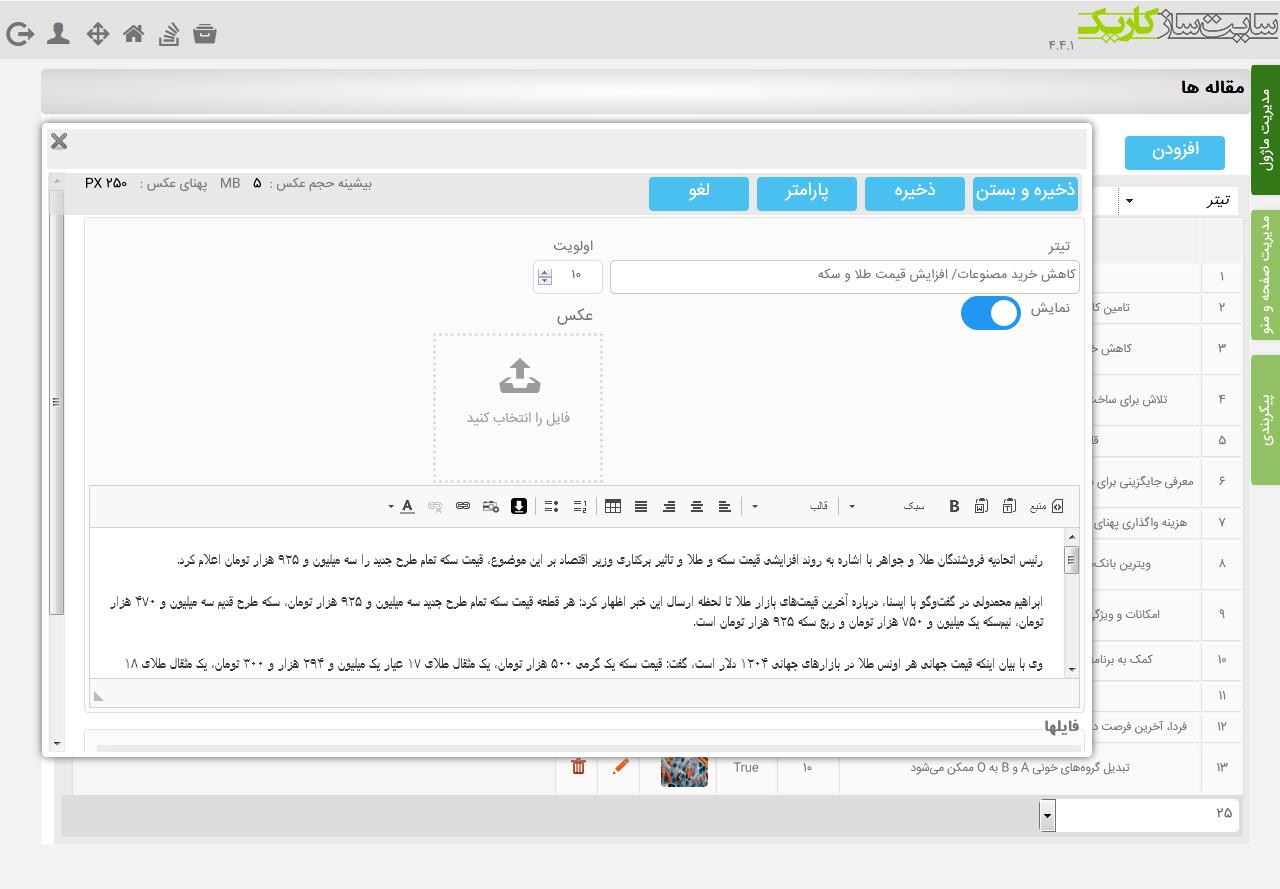The width and height of the screenshot is (1280, 889).
Task: Click justify alignment icon in editor
Action: tap(641, 506)
